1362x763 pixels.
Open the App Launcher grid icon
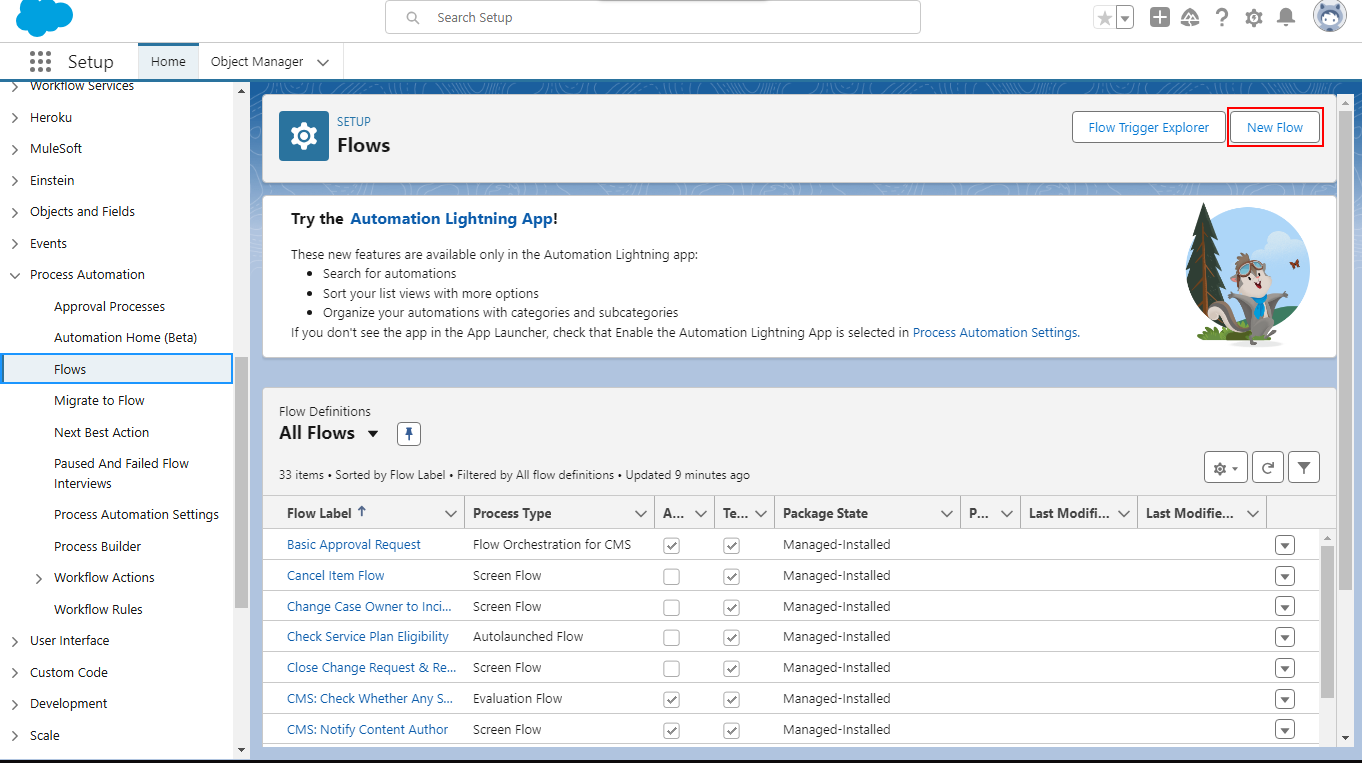[40, 61]
